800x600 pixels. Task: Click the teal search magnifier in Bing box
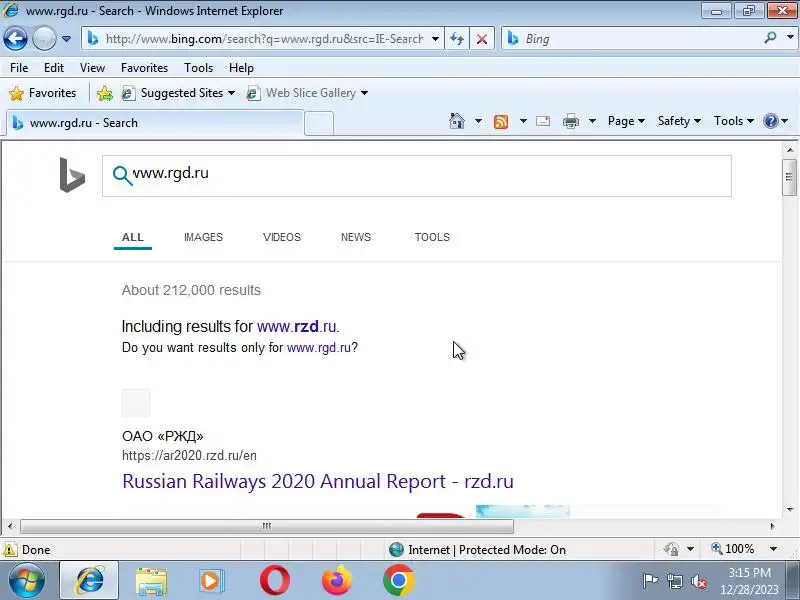(122, 176)
